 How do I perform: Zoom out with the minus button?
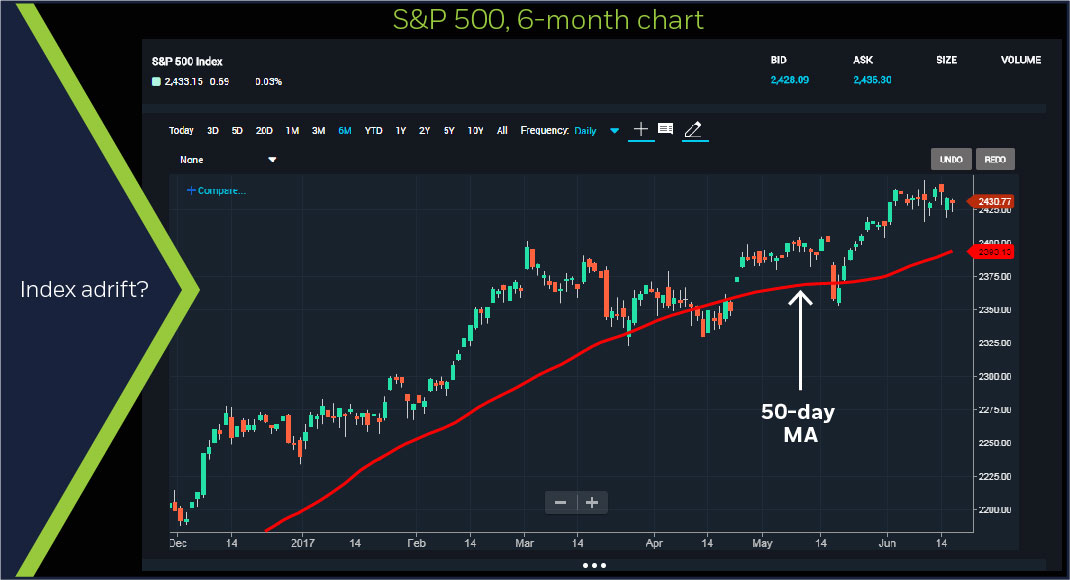click(560, 502)
